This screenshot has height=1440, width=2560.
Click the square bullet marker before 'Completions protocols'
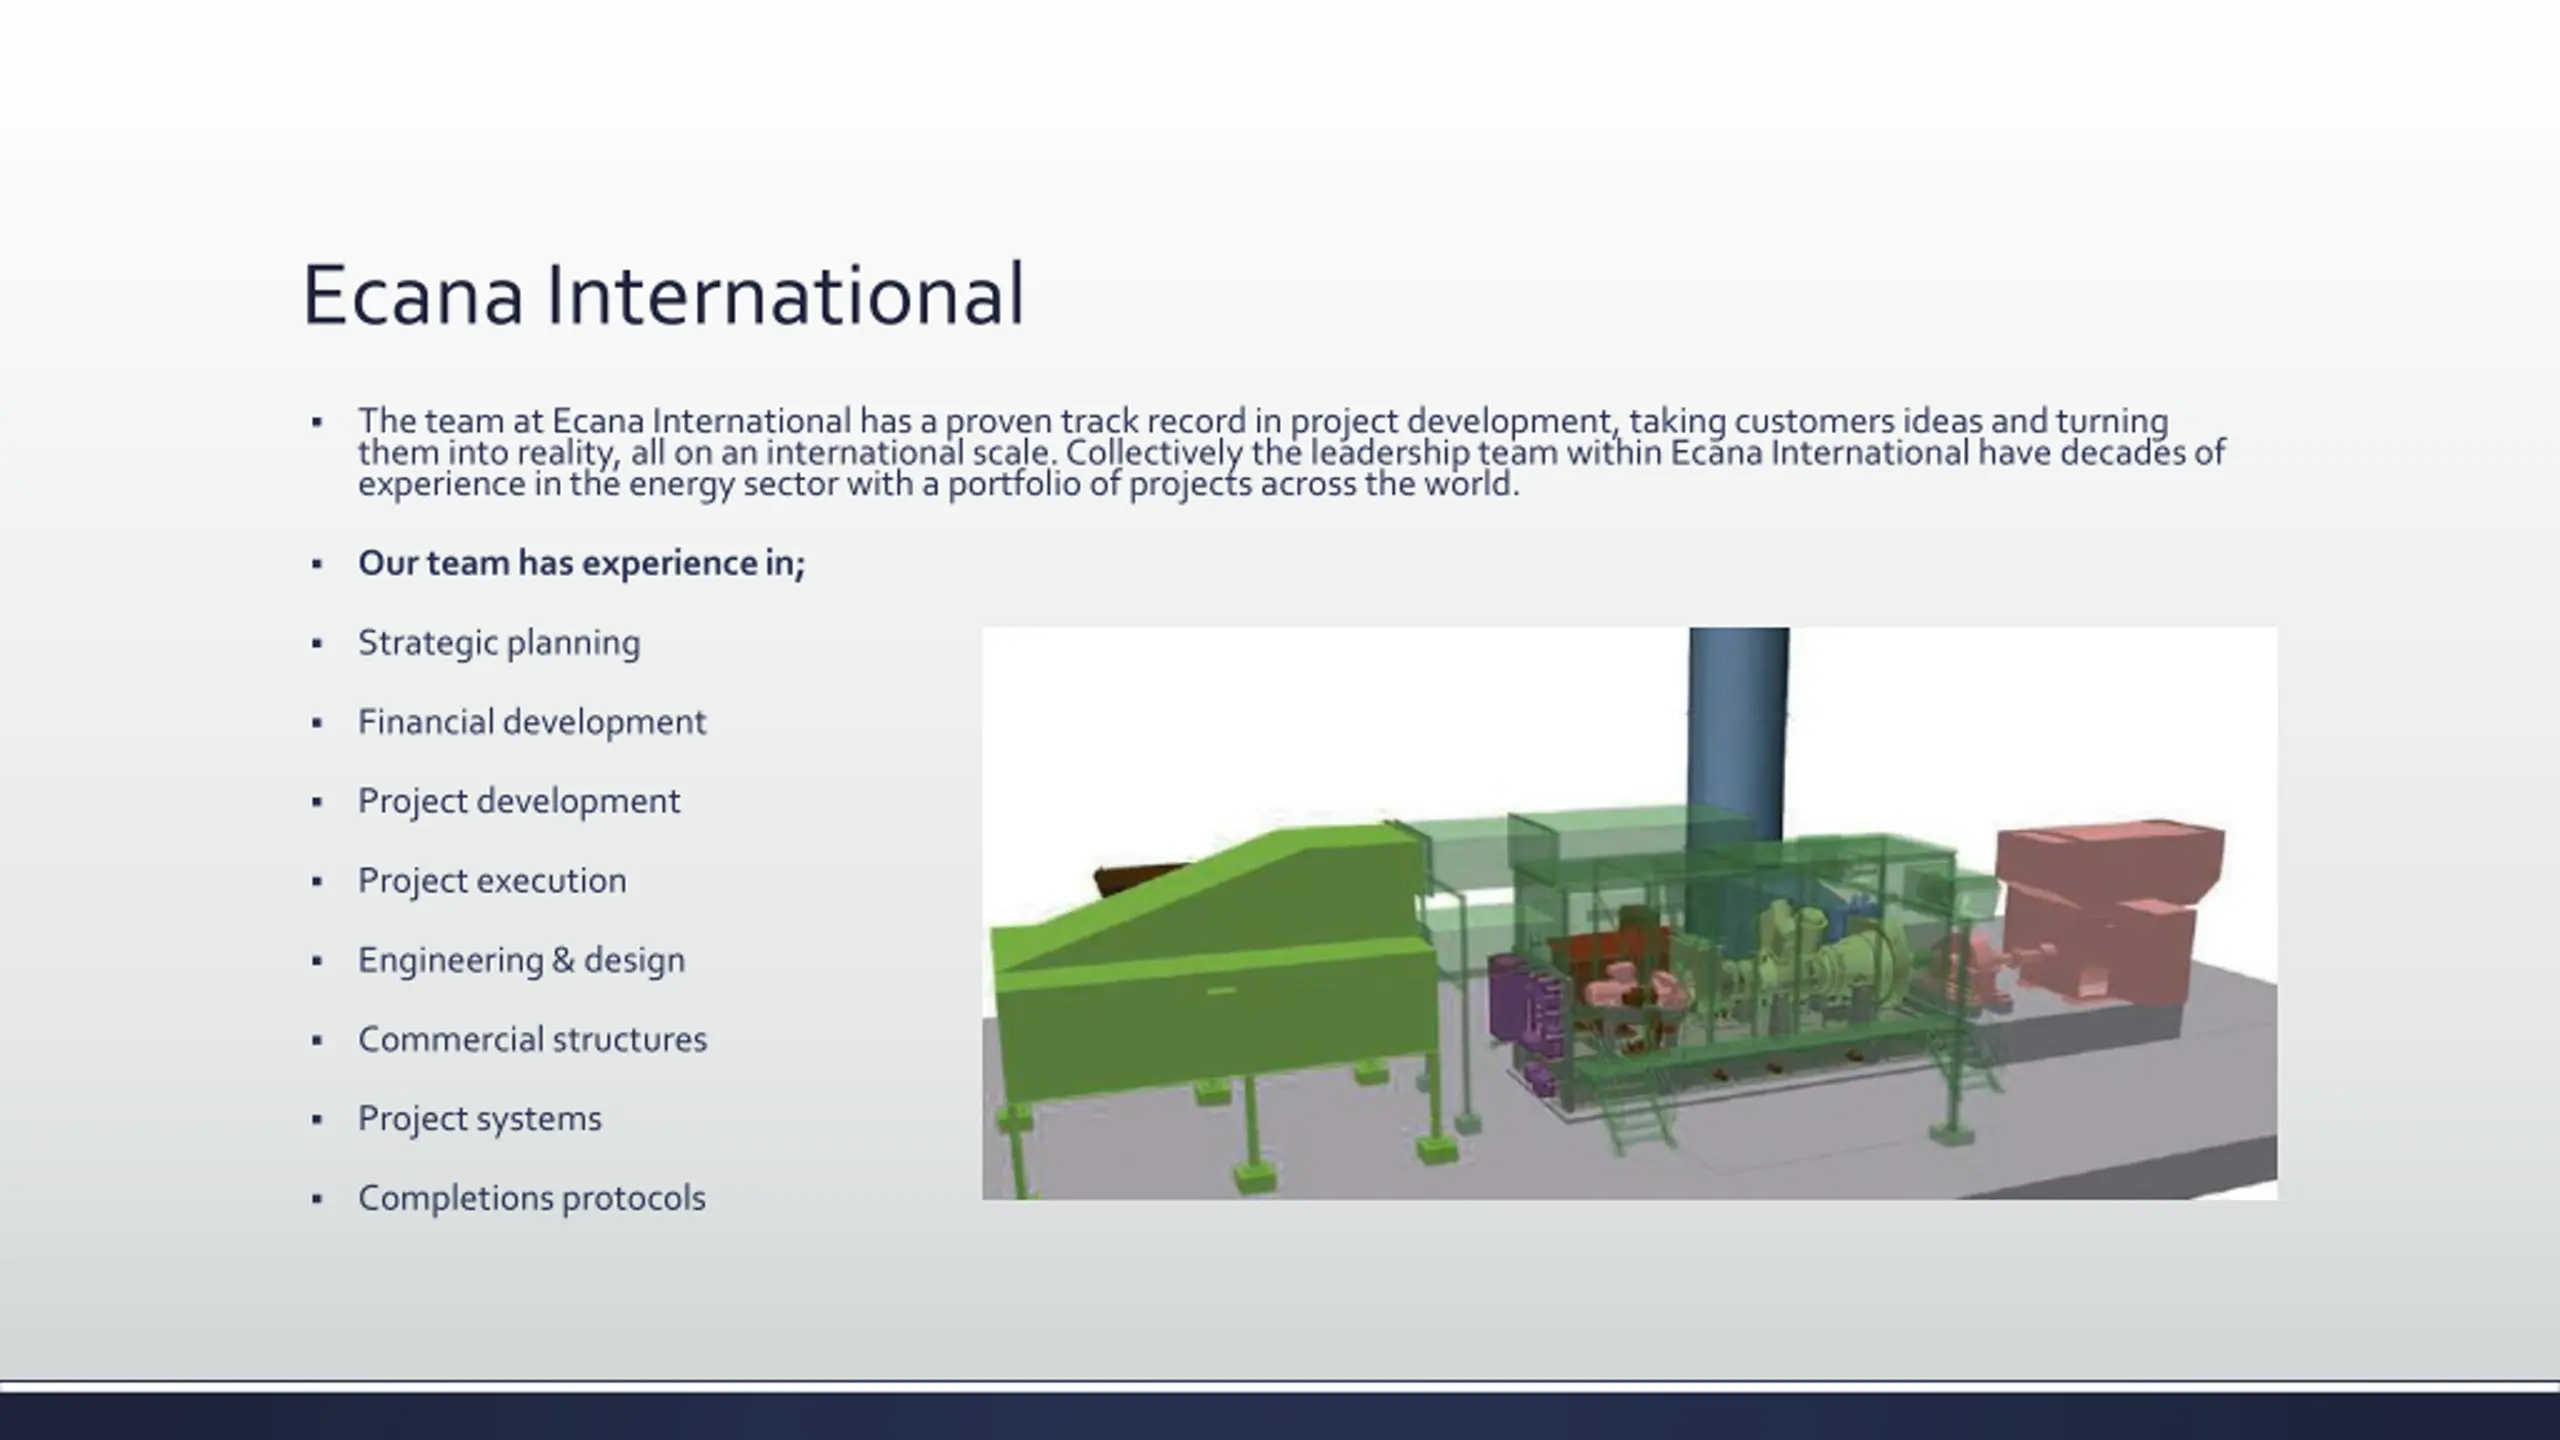coord(317,1199)
